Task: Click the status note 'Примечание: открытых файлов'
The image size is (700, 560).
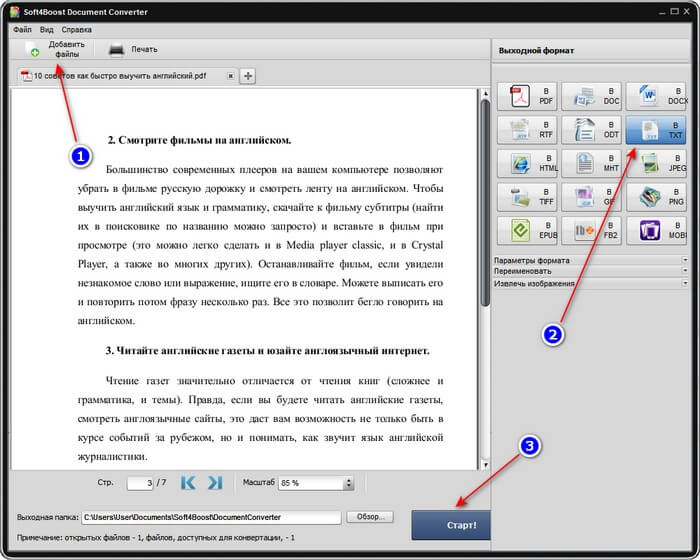Action: [156, 538]
